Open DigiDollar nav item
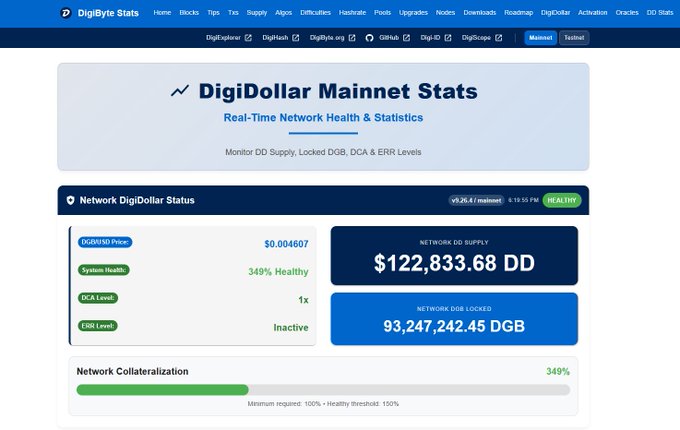 tap(556, 13)
